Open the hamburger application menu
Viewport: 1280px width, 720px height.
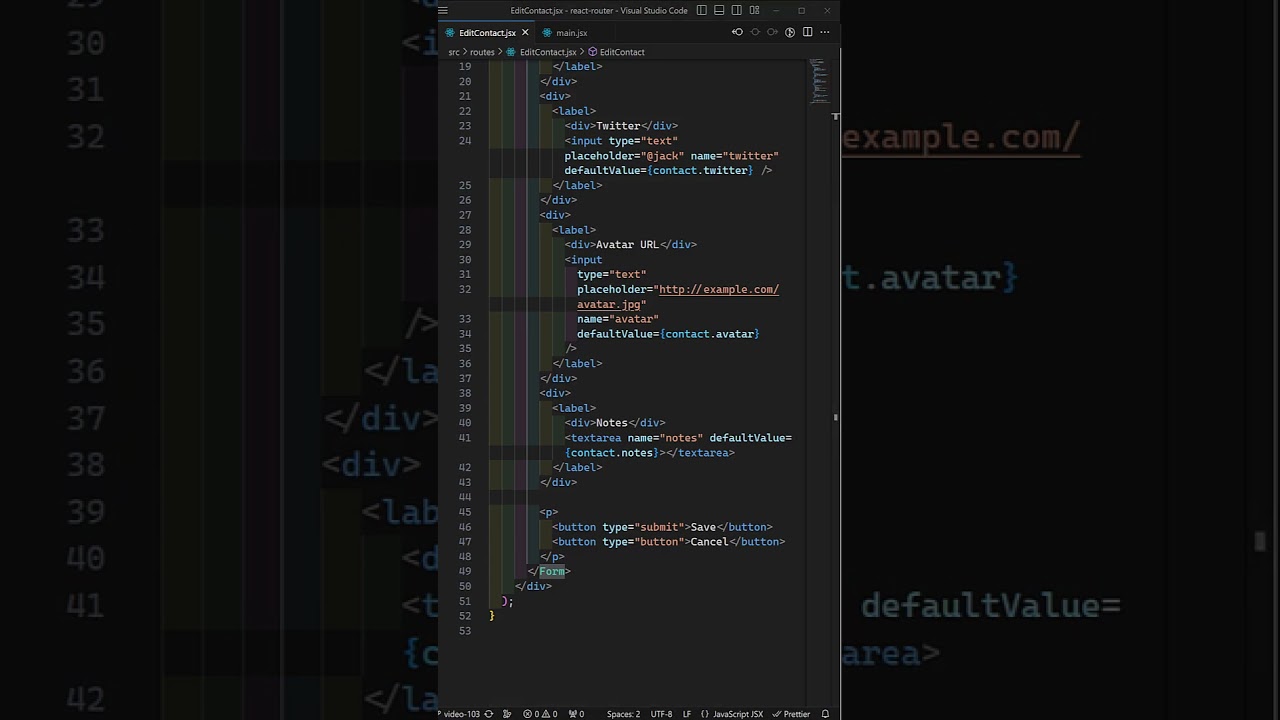pyautogui.click(x=443, y=11)
